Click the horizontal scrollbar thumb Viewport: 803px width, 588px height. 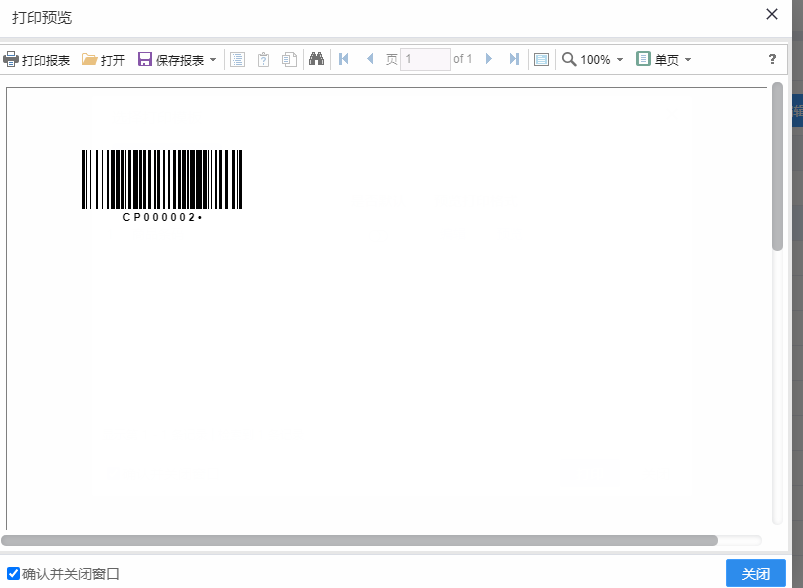click(360, 540)
